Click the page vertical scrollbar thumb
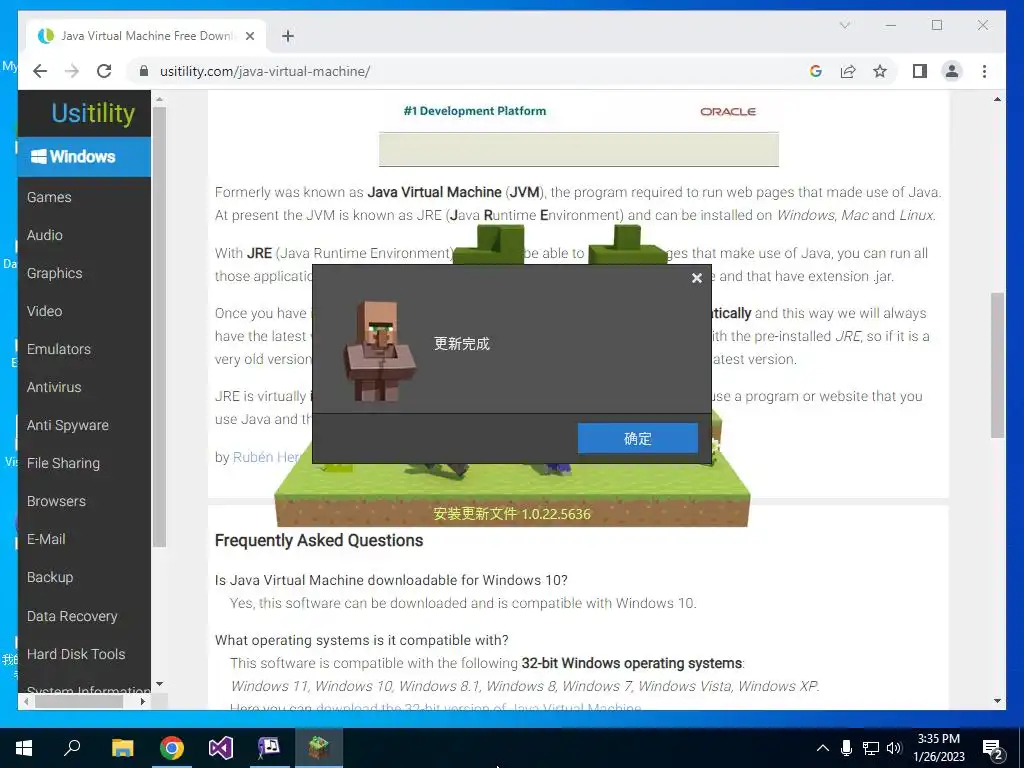The width and height of the screenshot is (1024, 768). click(x=997, y=365)
